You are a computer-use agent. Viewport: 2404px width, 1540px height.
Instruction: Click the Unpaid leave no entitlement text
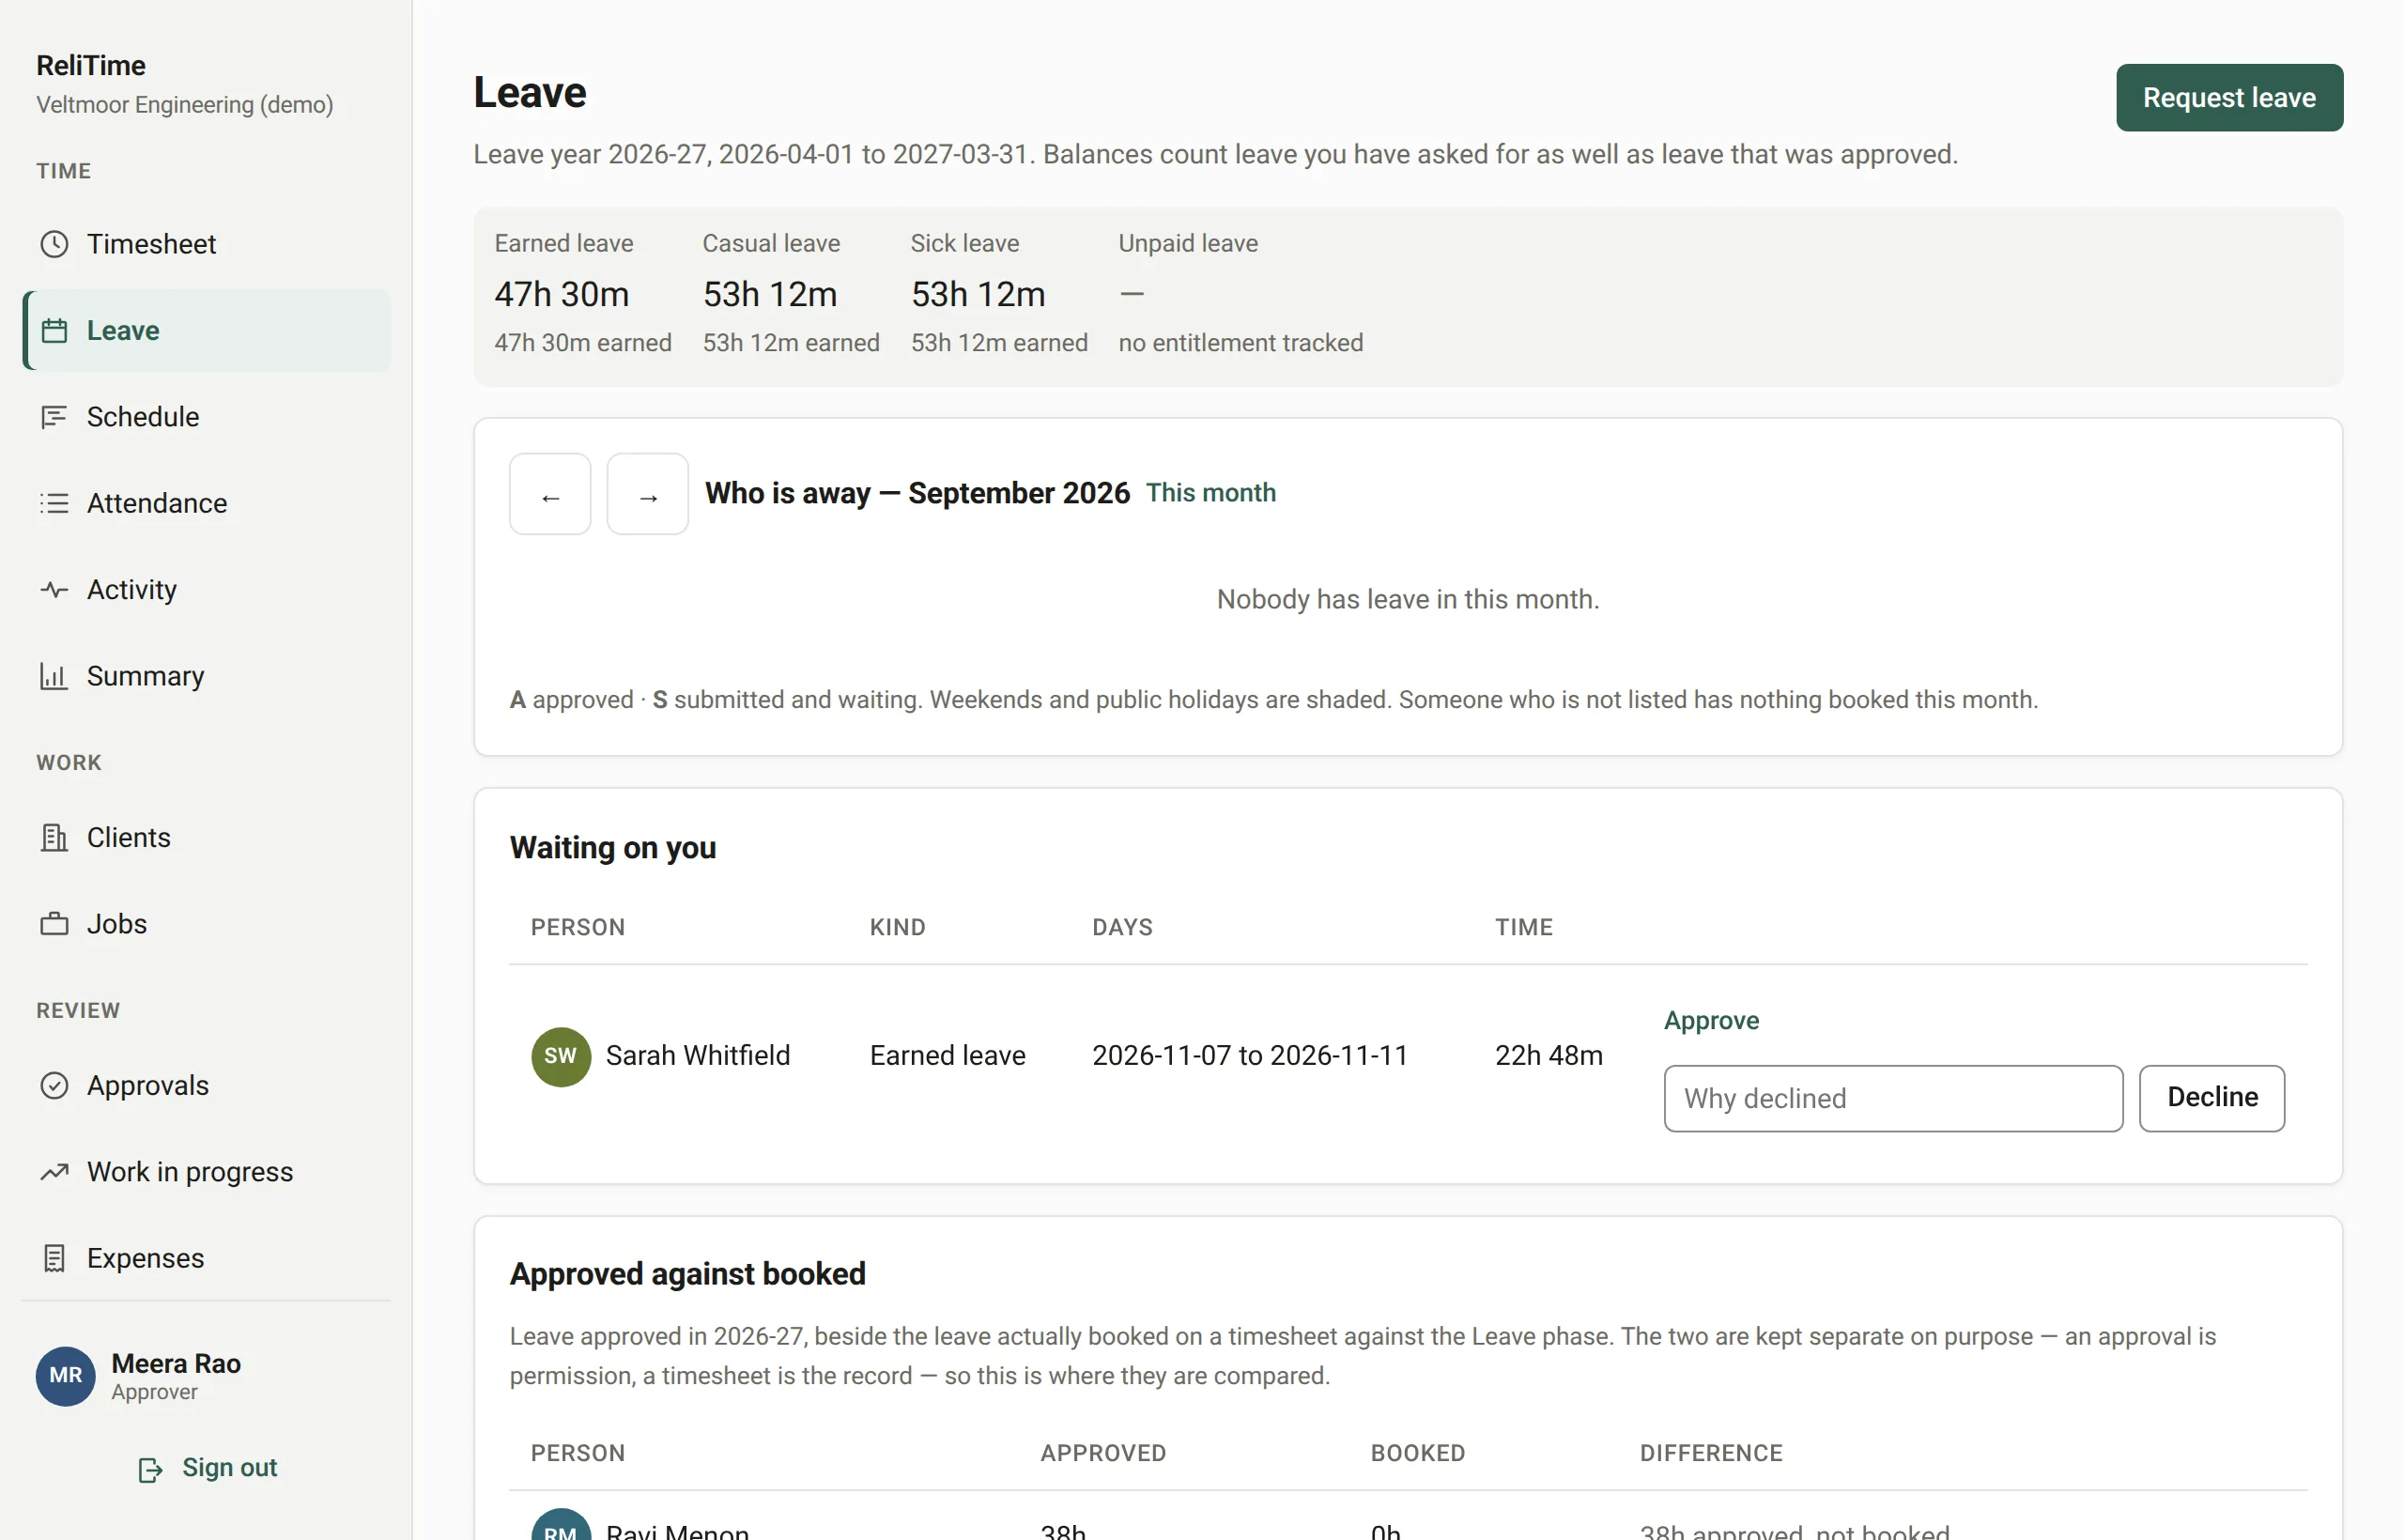[x=1240, y=343]
